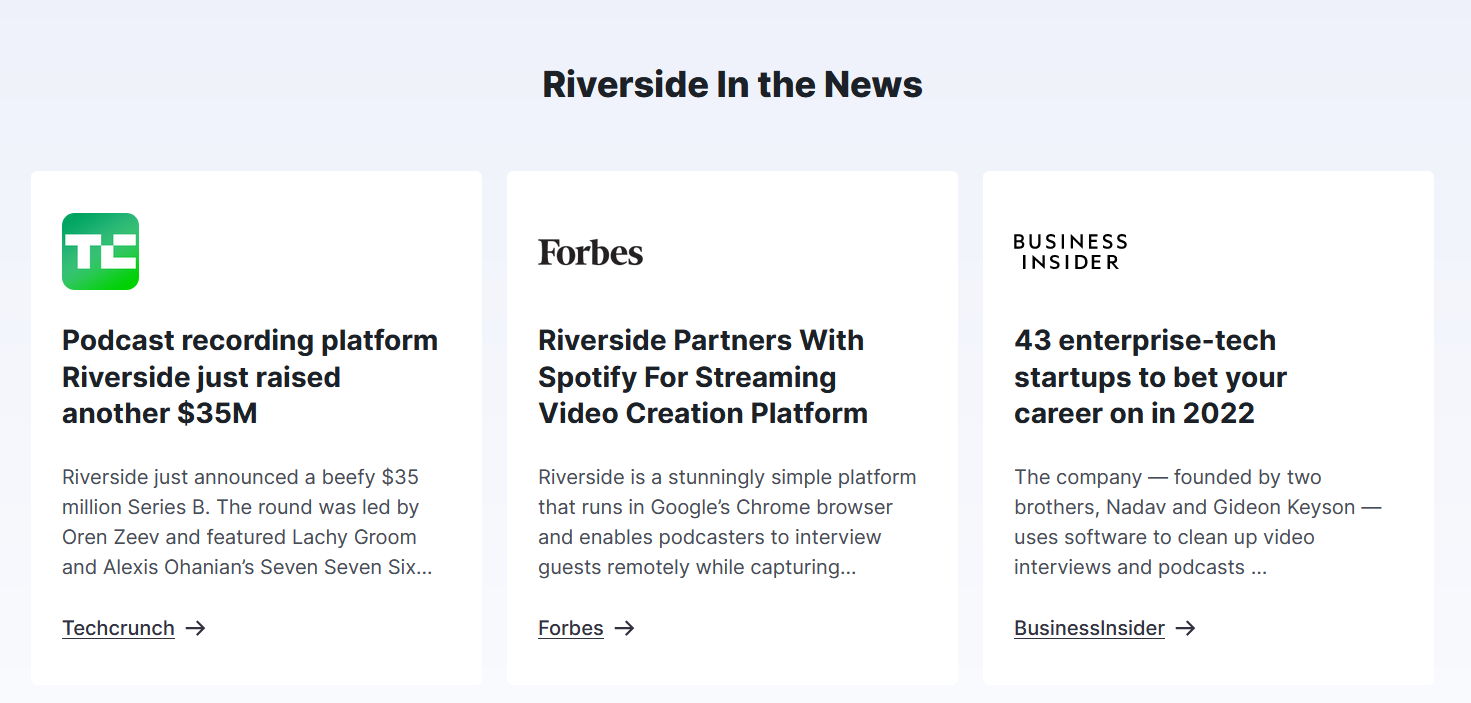The image size is (1471, 703).
Task: Click the arrow next to Forbes link
Action: coord(624,628)
